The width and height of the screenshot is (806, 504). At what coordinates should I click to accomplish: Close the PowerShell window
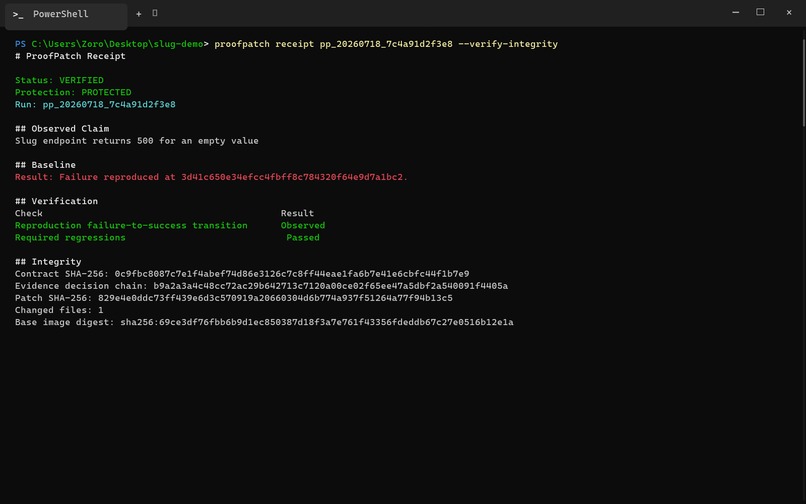[x=789, y=12]
